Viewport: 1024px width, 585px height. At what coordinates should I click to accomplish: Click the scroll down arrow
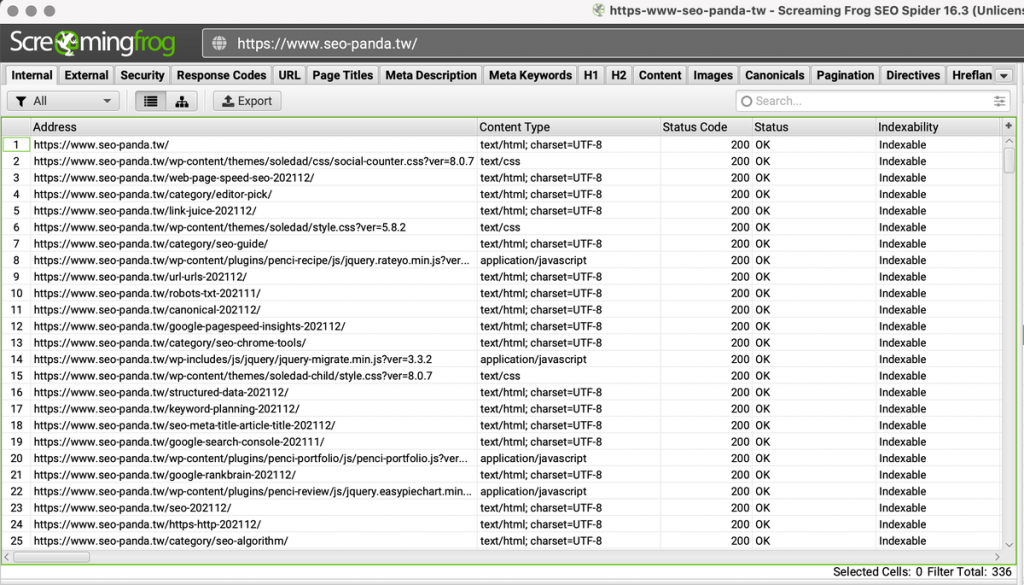click(x=1009, y=545)
